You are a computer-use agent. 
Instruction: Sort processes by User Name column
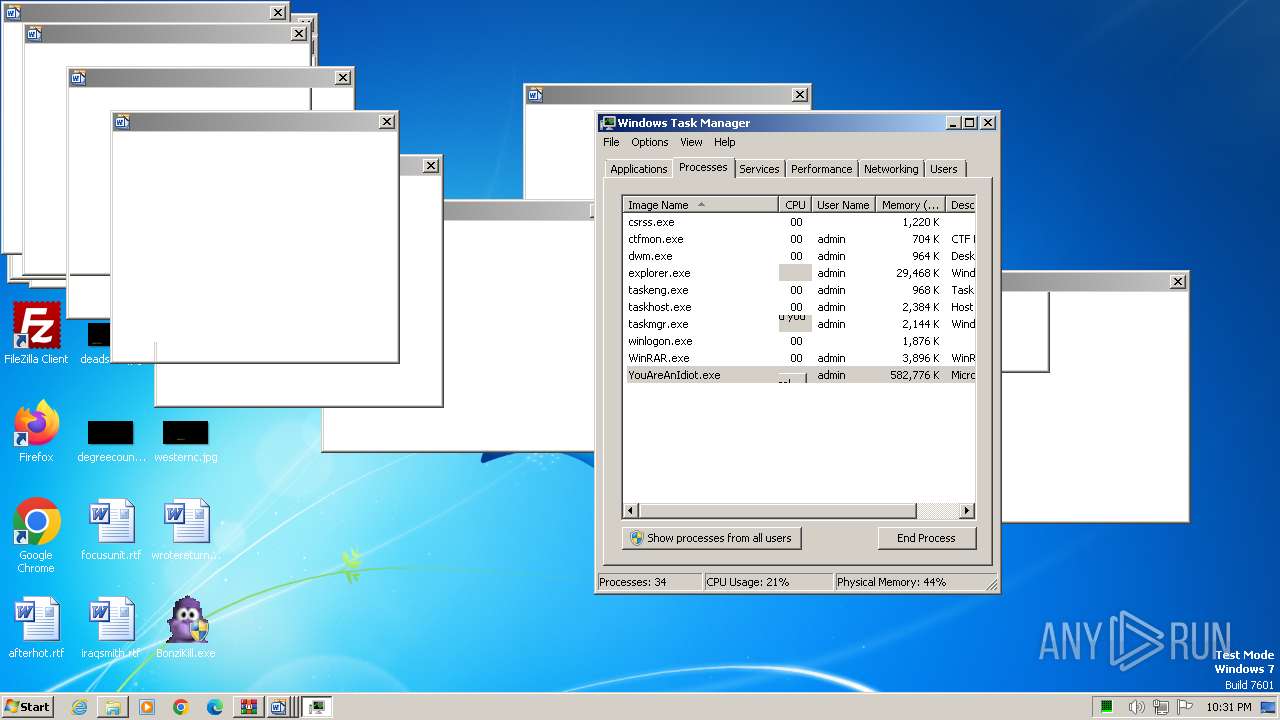tap(843, 205)
